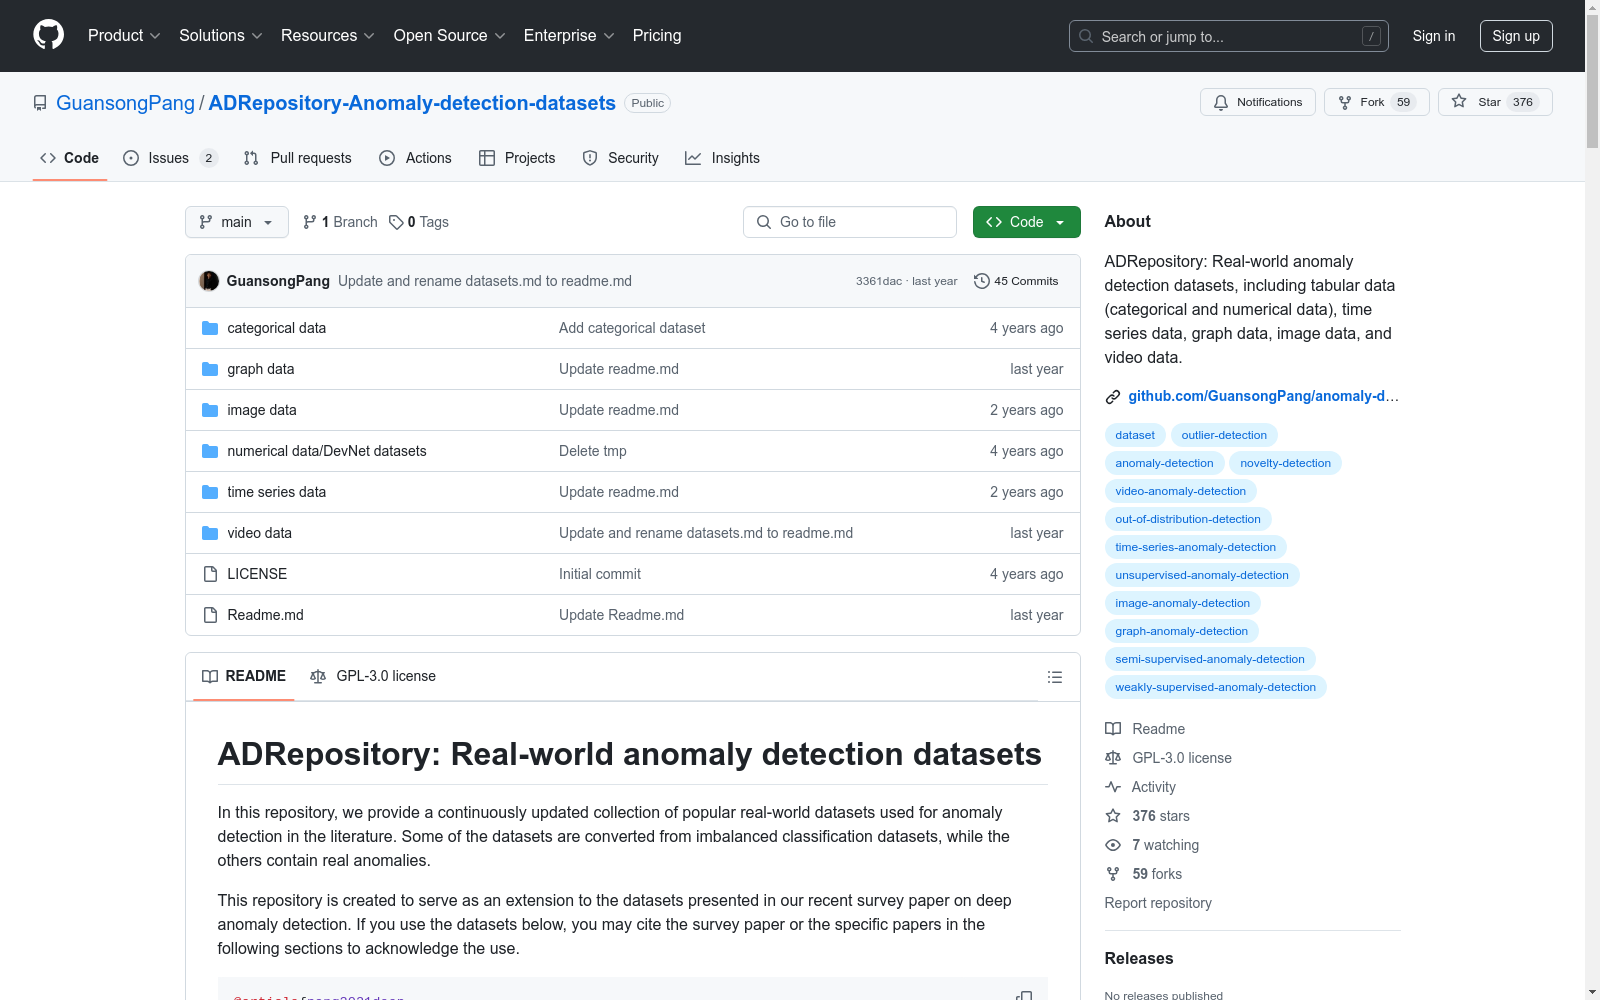Screen dimensions: 1600x1000
Task: Expand the Product menu
Action: pos(124,35)
